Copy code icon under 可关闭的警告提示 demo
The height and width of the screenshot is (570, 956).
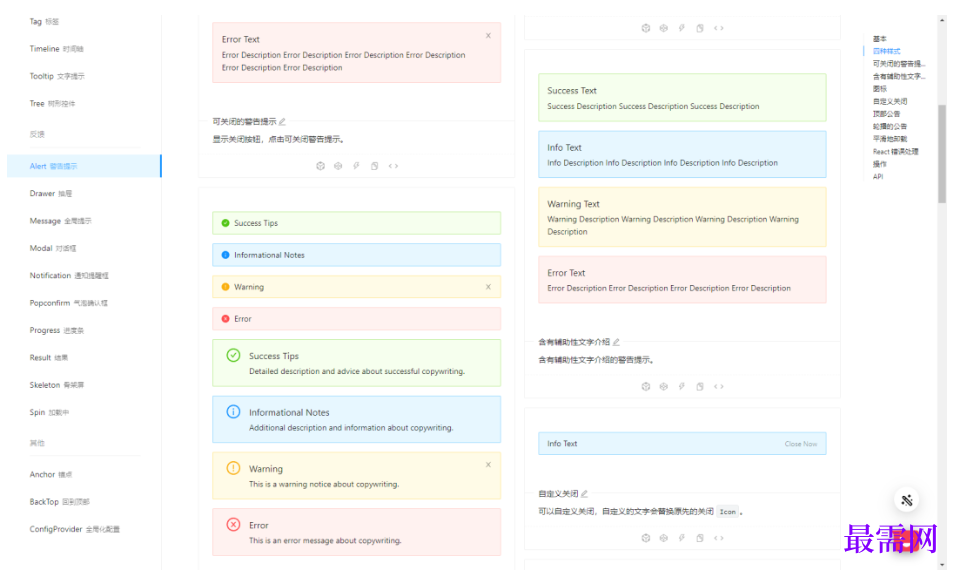[375, 166]
